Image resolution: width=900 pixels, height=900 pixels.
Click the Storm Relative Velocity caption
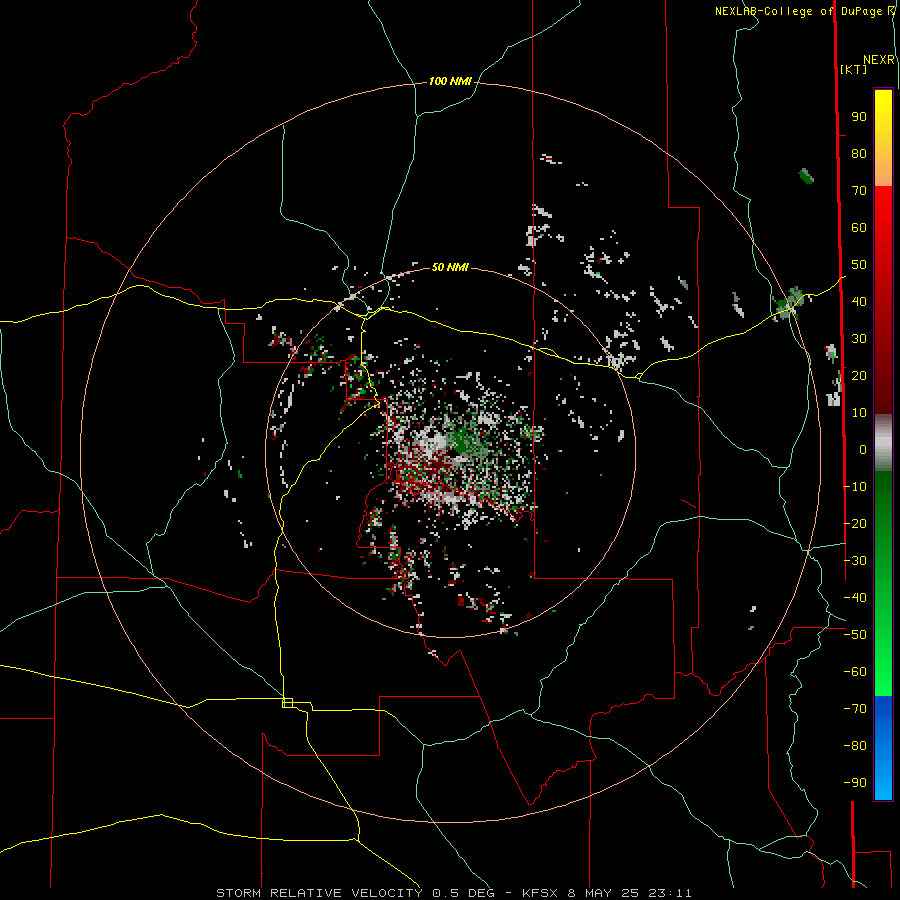pyautogui.click(x=453, y=893)
